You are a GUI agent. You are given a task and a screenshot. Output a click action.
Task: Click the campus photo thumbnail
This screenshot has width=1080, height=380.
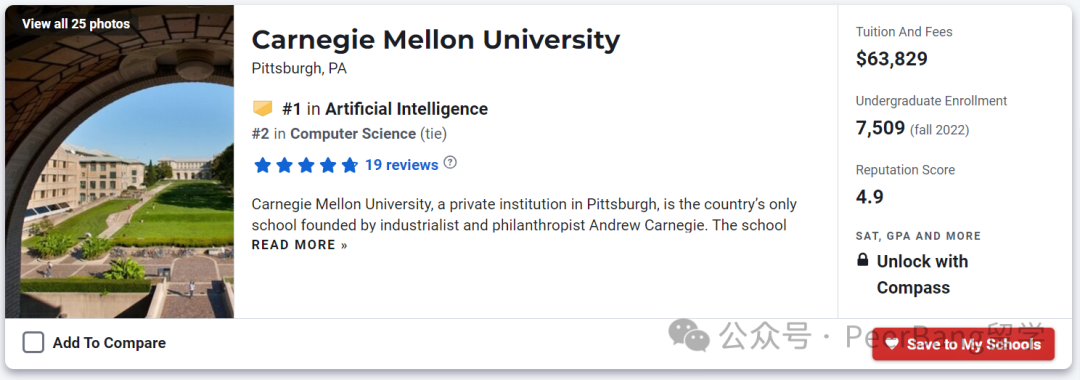coord(119,162)
